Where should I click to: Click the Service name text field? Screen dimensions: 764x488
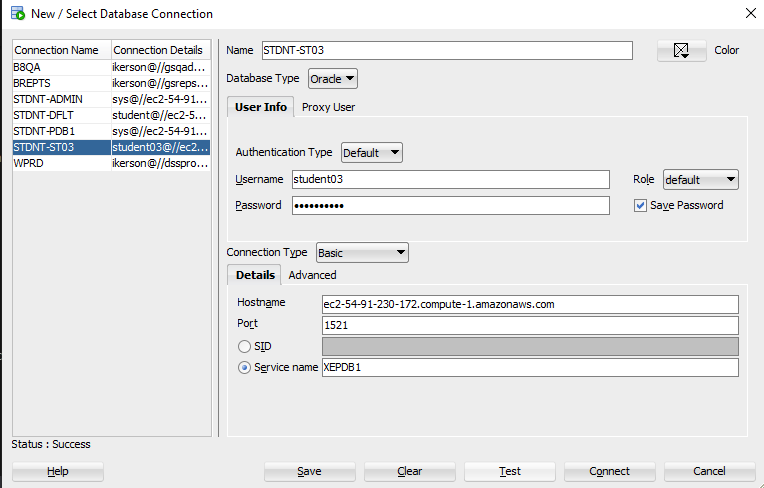point(530,367)
